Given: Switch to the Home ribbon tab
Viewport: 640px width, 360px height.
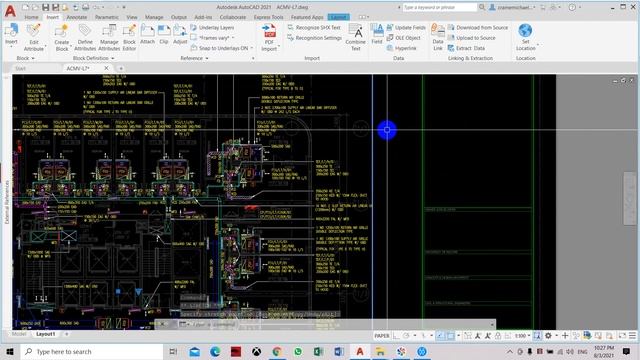Looking at the screenshot, I should (x=31, y=17).
